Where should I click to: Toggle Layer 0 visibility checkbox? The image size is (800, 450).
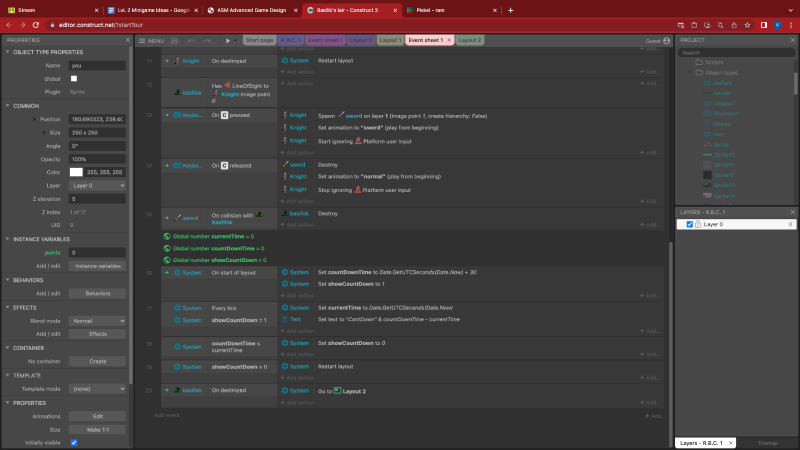click(688, 224)
